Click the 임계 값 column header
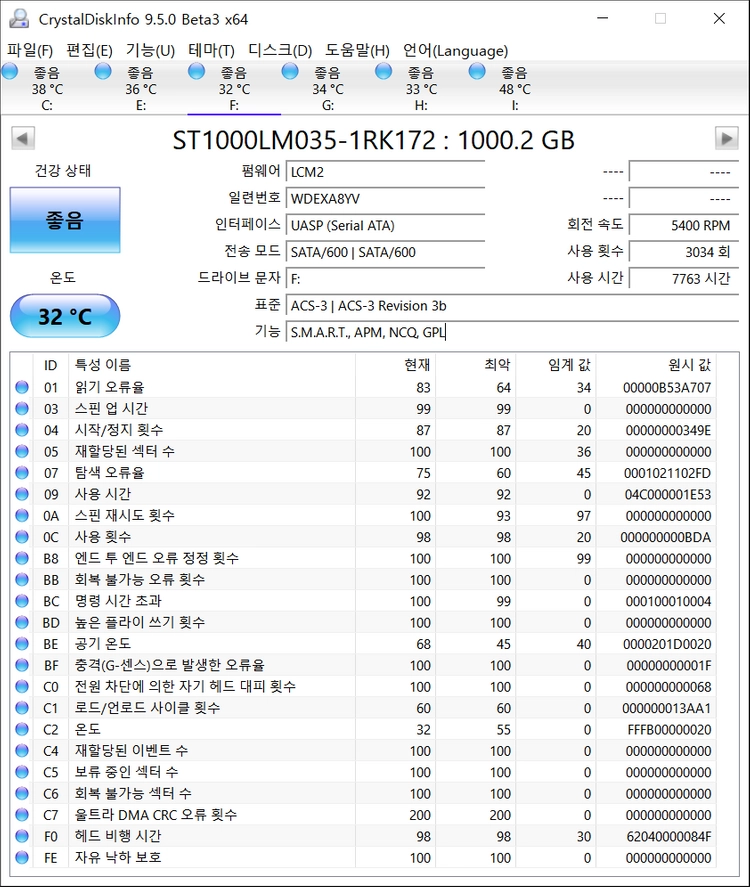The width and height of the screenshot is (750, 887). click(556, 365)
